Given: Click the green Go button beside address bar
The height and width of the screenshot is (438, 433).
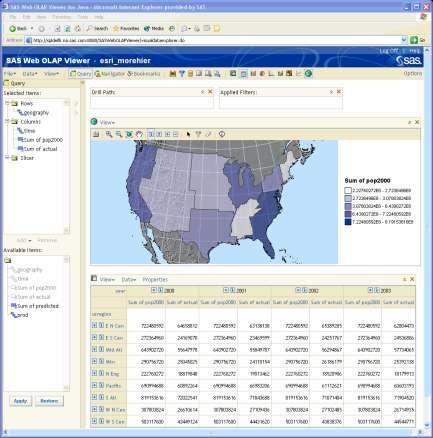Looking at the screenshot, I should 414,40.
